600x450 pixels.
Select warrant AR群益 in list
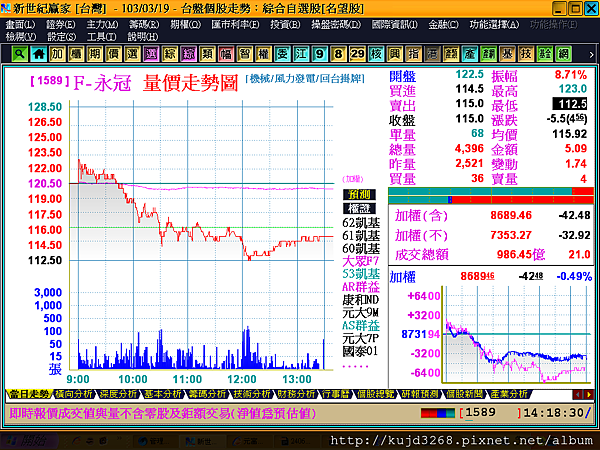tap(361, 287)
